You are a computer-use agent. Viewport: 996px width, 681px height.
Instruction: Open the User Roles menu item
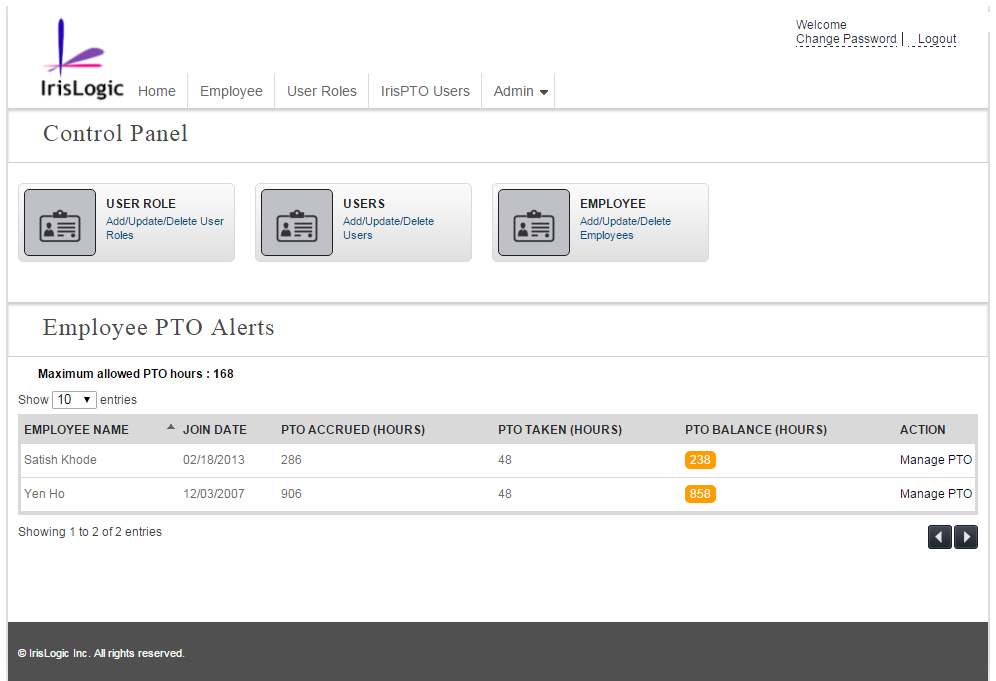click(x=322, y=91)
